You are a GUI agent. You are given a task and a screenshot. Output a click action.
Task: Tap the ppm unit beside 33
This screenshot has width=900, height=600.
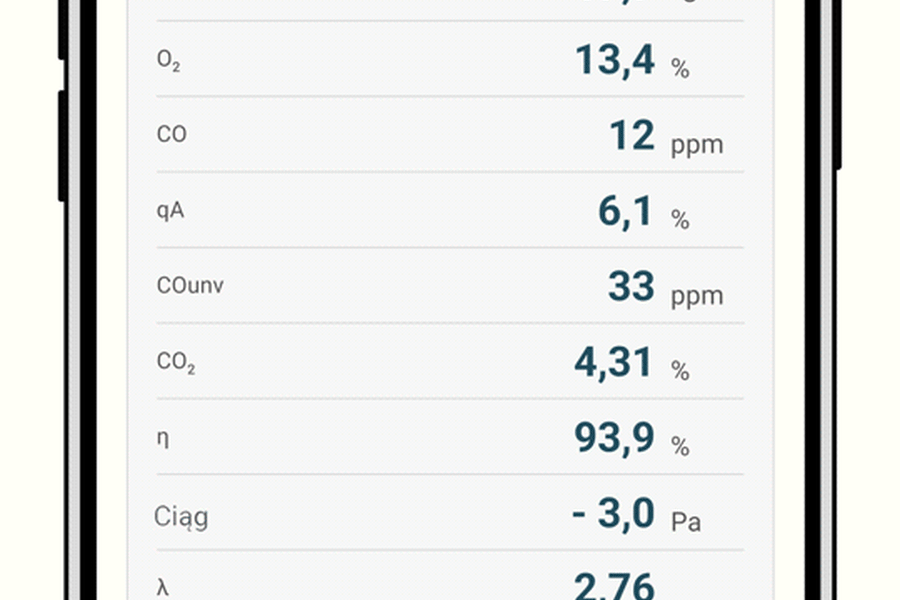click(696, 297)
